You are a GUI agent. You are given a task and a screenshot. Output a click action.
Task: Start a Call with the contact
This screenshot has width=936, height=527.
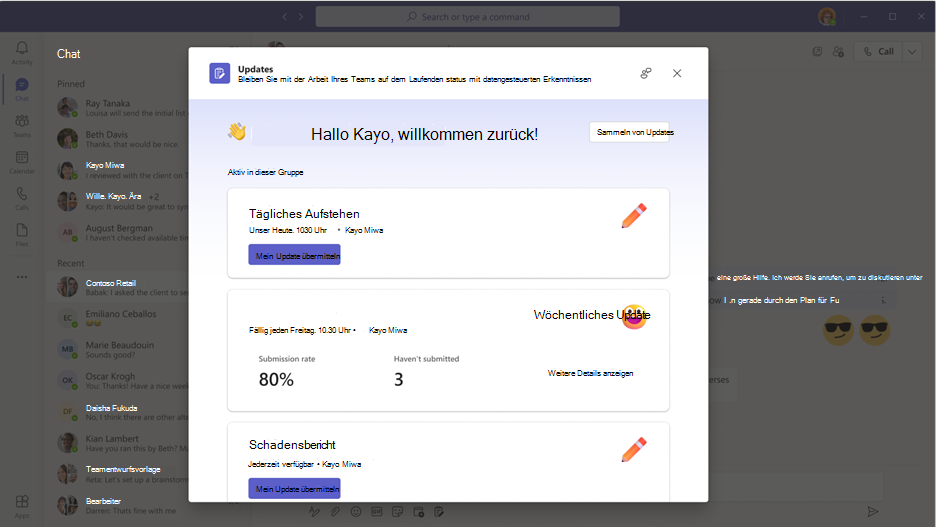(879, 52)
